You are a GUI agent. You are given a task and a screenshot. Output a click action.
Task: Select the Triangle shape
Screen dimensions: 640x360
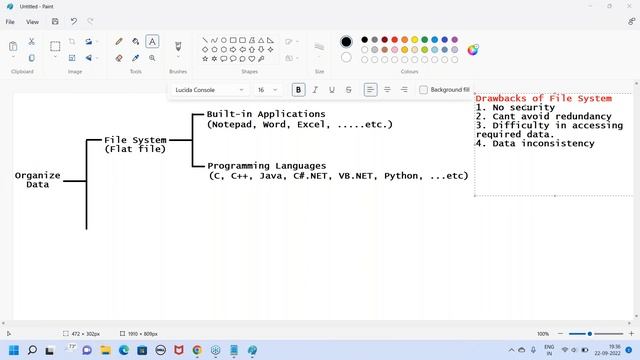tap(261, 40)
